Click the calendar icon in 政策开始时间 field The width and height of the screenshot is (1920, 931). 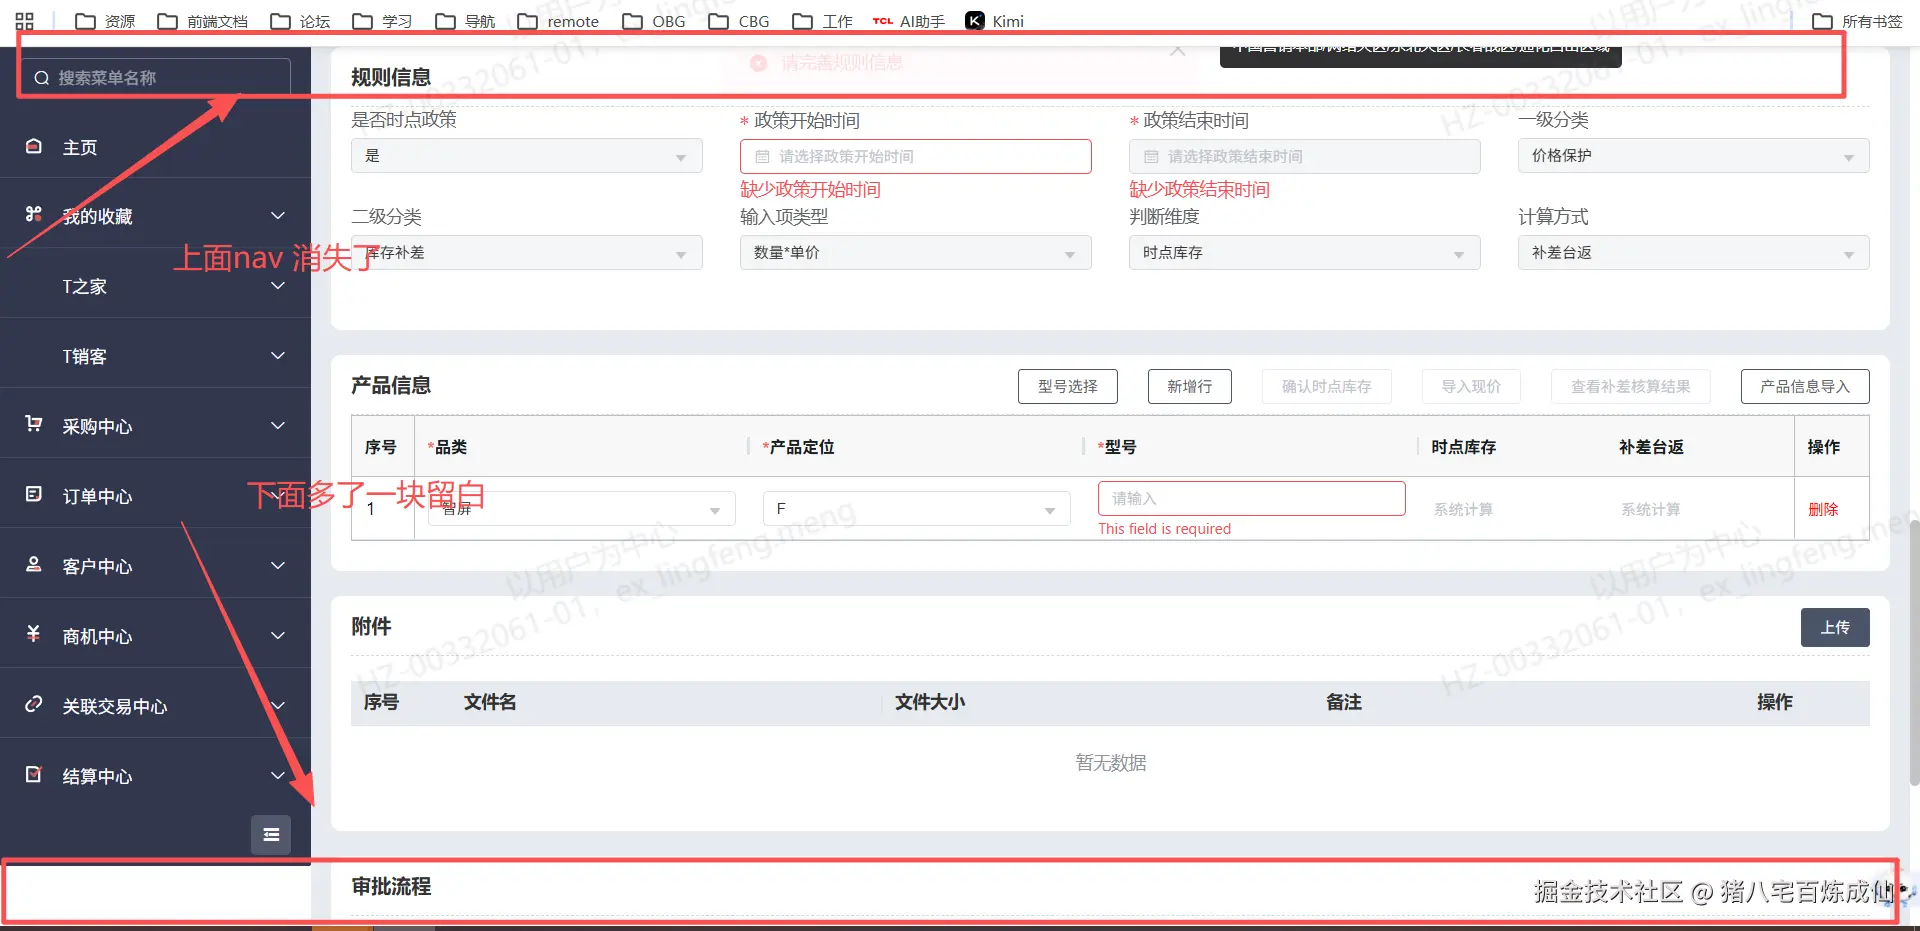click(x=762, y=156)
